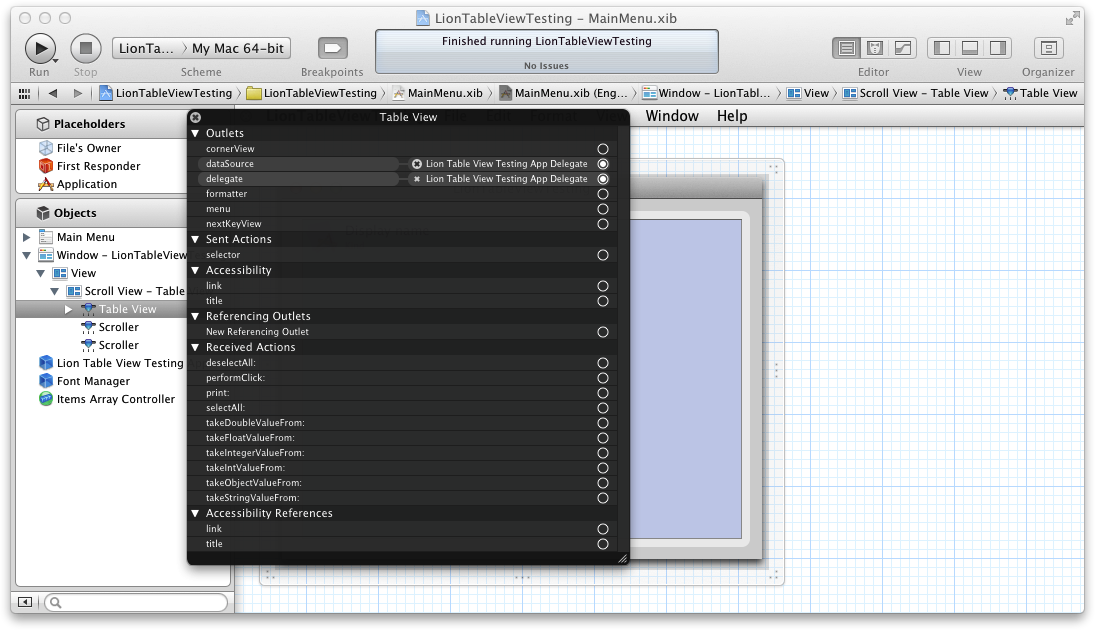Open the Organizer window

pyautogui.click(x=1048, y=48)
